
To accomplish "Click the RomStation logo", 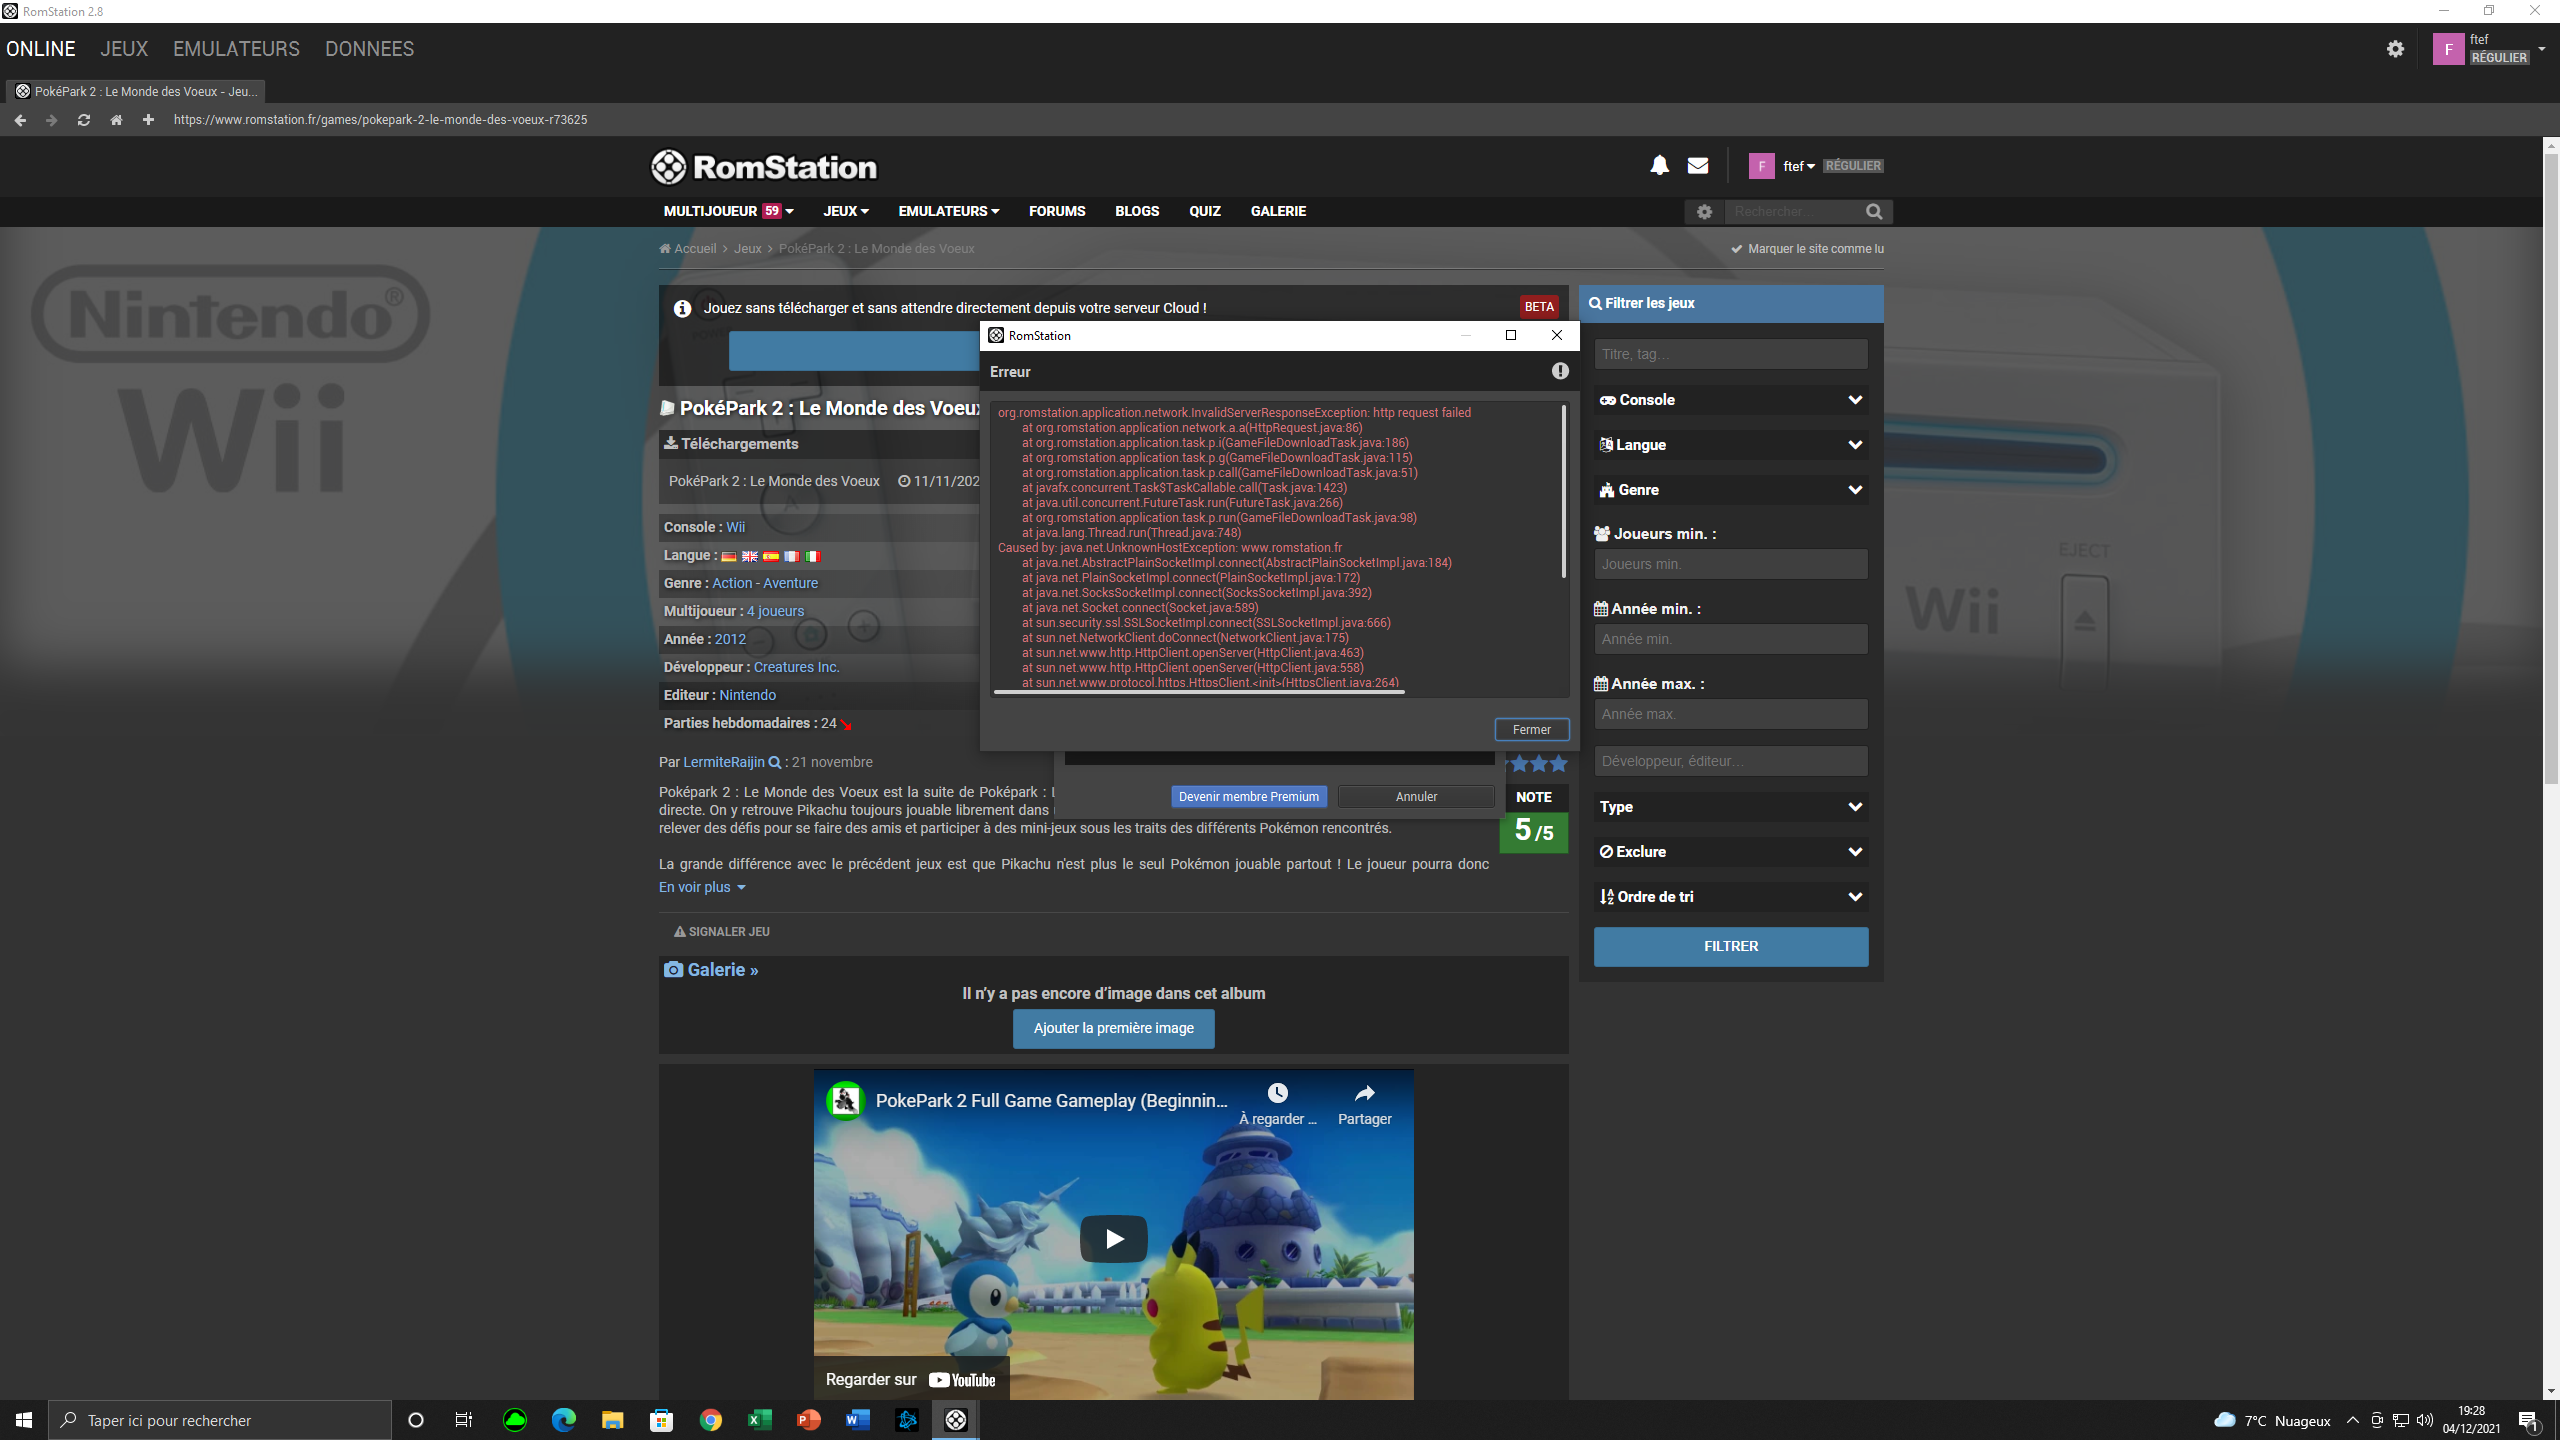I will click(x=764, y=167).
